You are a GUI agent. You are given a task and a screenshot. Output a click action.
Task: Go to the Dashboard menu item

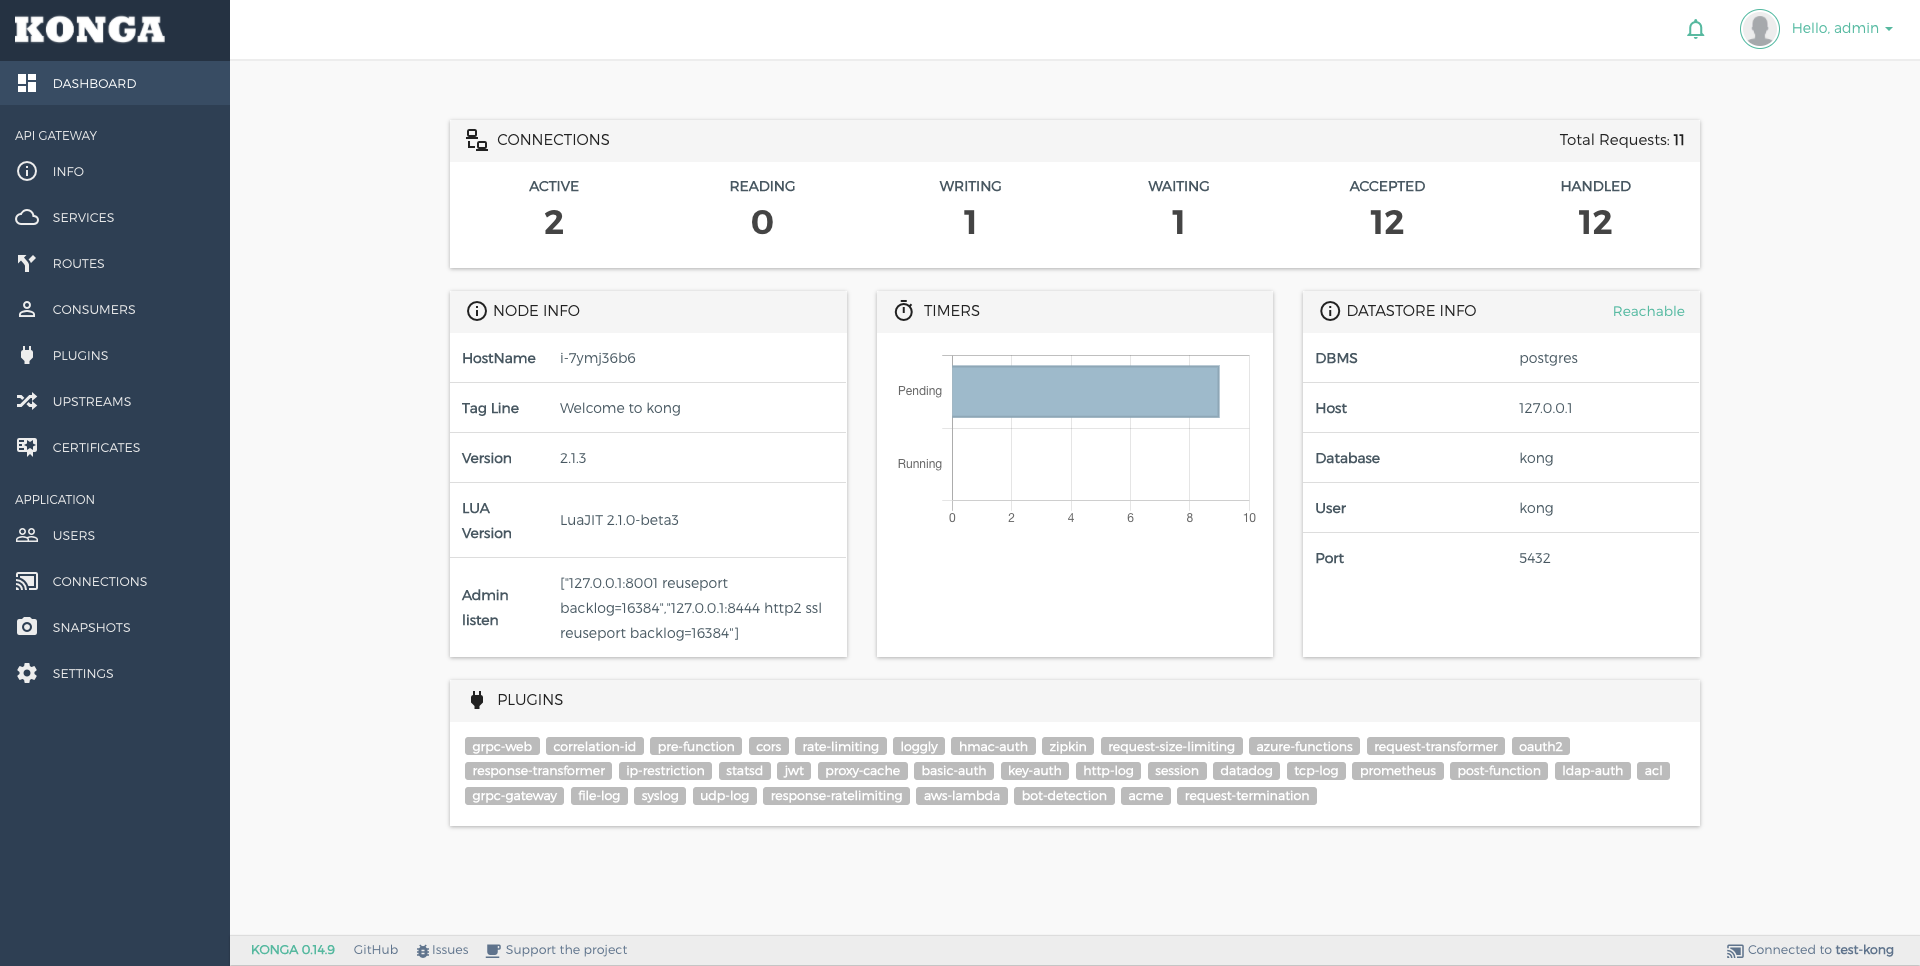pyautogui.click(x=115, y=83)
